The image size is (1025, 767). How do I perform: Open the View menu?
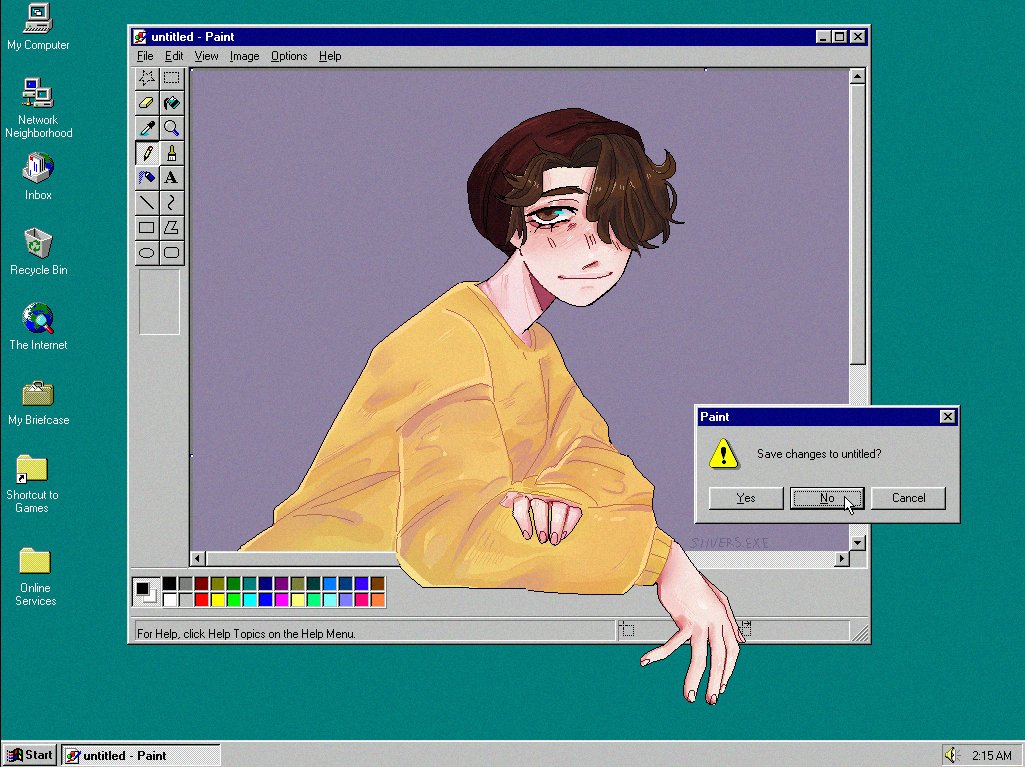[x=206, y=56]
